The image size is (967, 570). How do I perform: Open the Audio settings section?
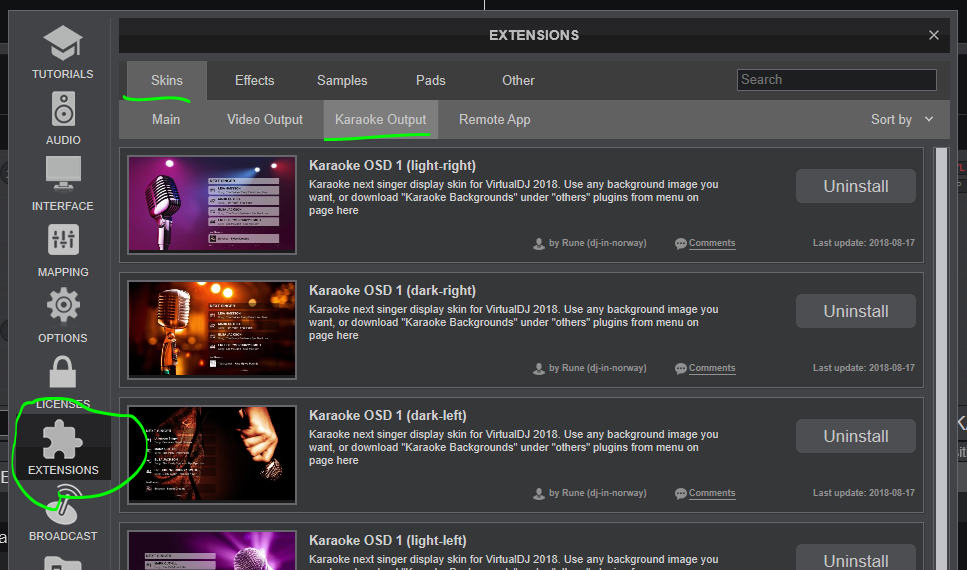click(63, 118)
